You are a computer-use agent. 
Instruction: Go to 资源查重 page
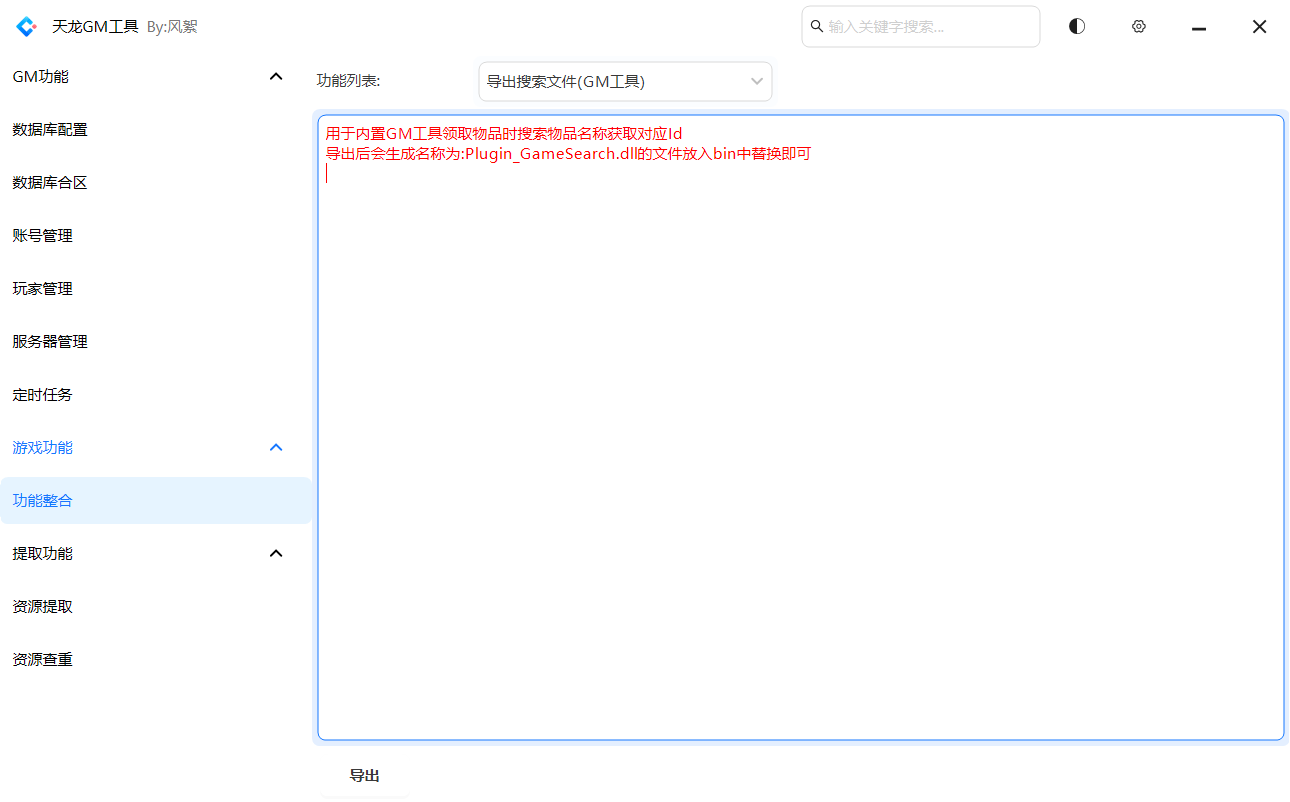click(x=43, y=660)
